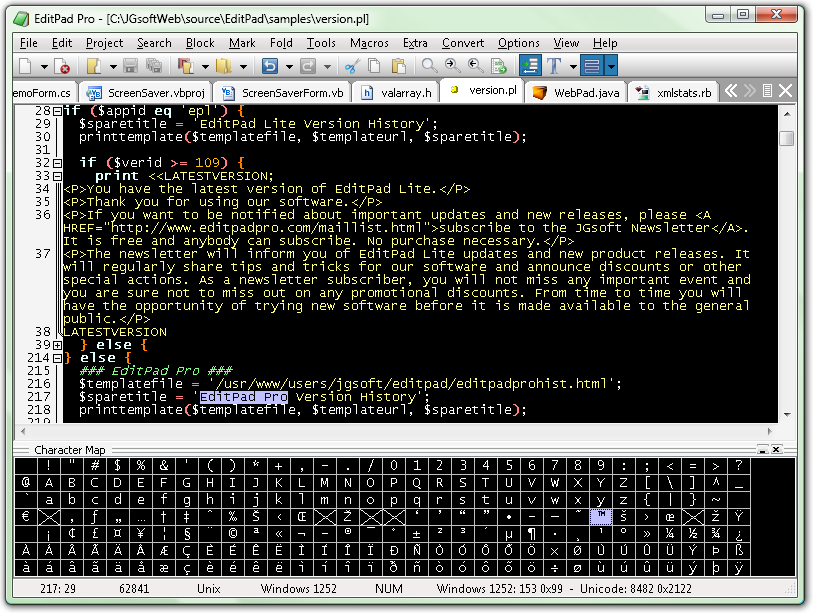This screenshot has width=813, height=613.
Task: Select the copyright symbol in Character Map
Action: pyautogui.click(x=232, y=534)
